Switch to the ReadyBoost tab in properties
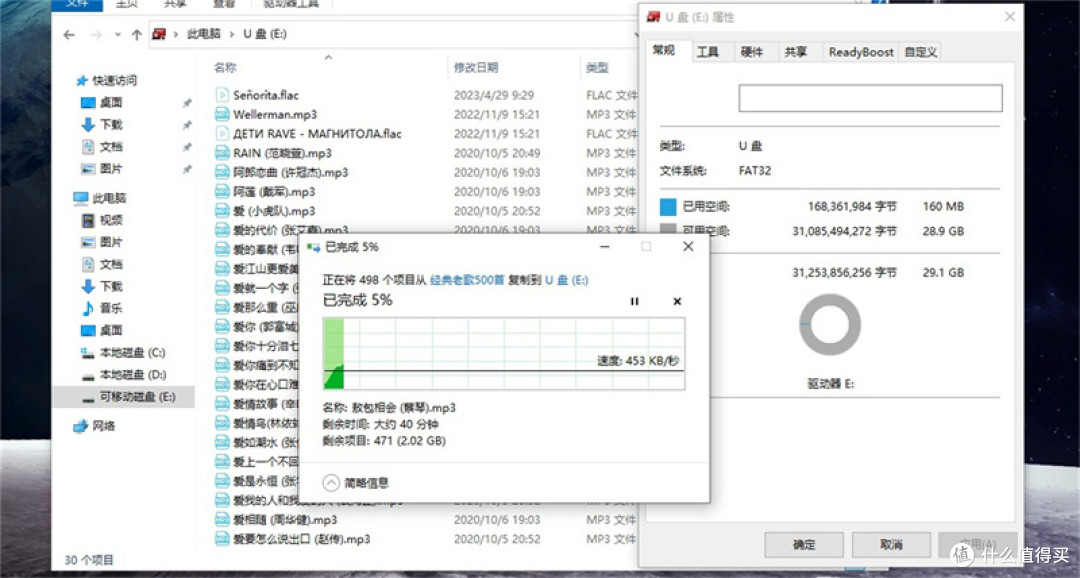Screen dimensions: 1080x578 pos(861,52)
